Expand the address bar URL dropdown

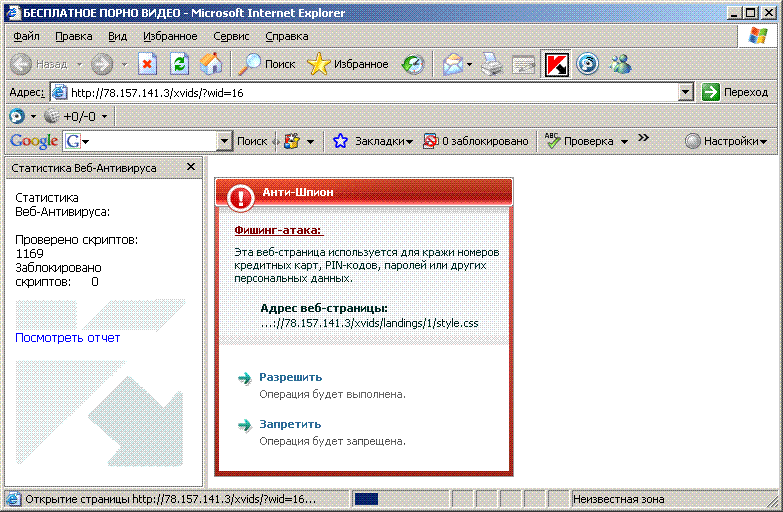(x=685, y=92)
